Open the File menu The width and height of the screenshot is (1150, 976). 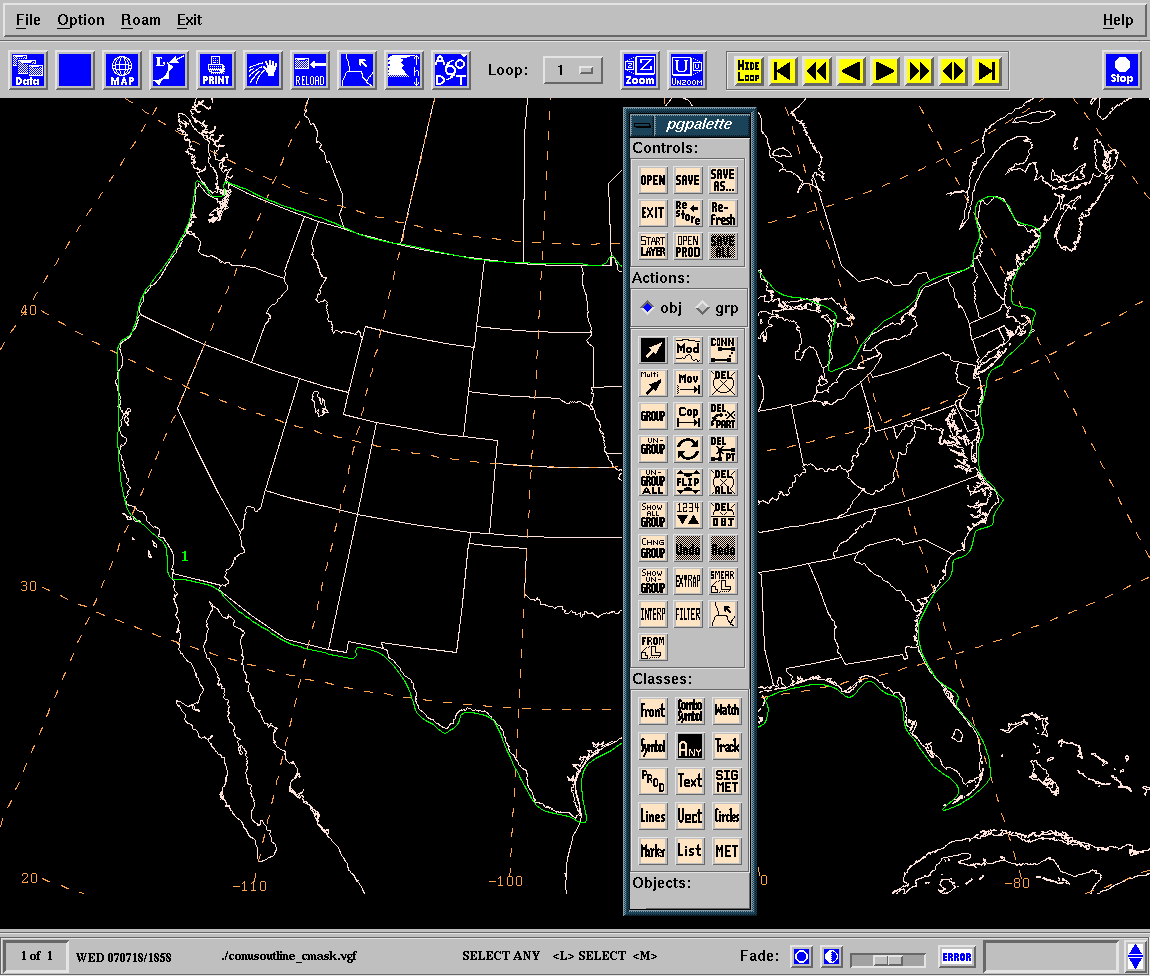click(x=29, y=20)
